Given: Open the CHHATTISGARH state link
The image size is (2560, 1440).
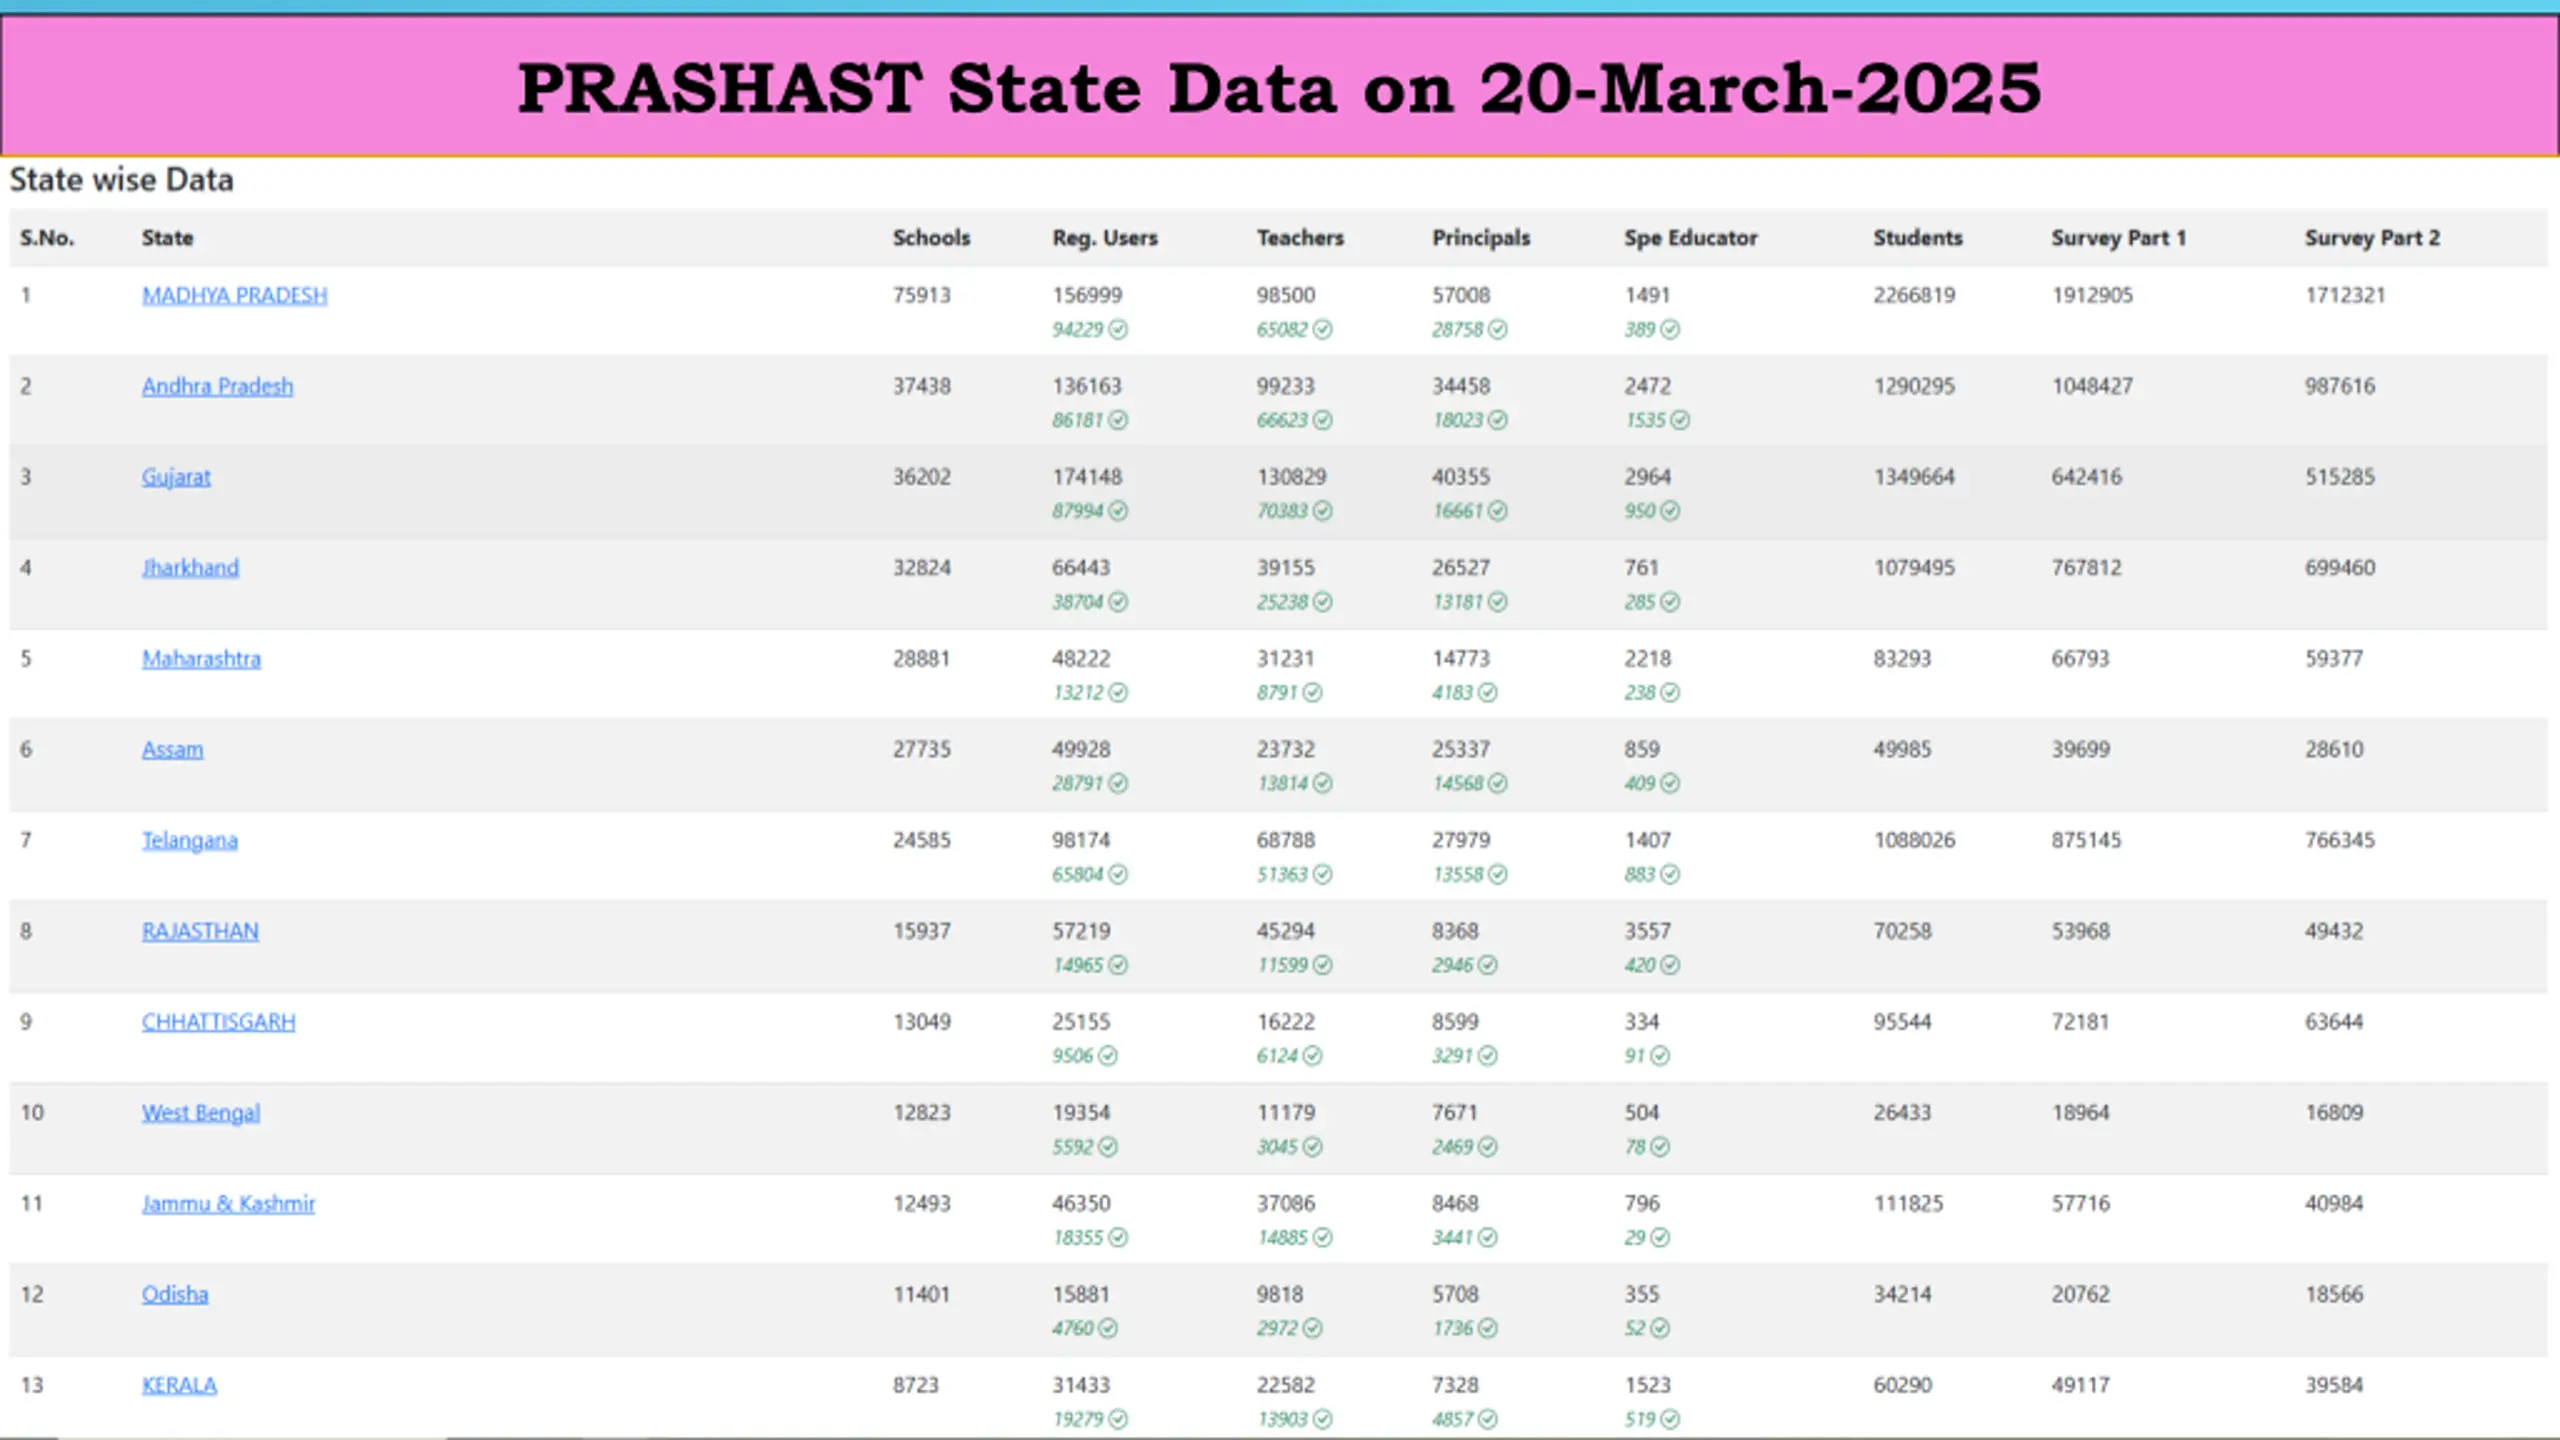Looking at the screenshot, I should 218,1022.
